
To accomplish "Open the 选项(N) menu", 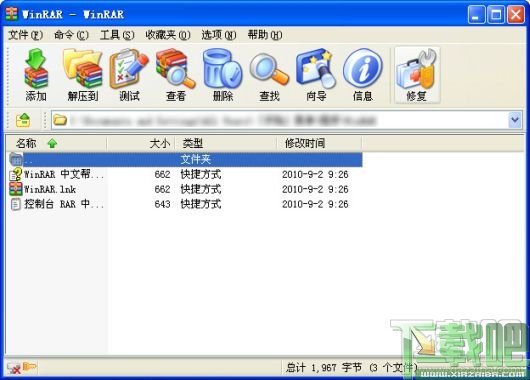I will [x=219, y=35].
